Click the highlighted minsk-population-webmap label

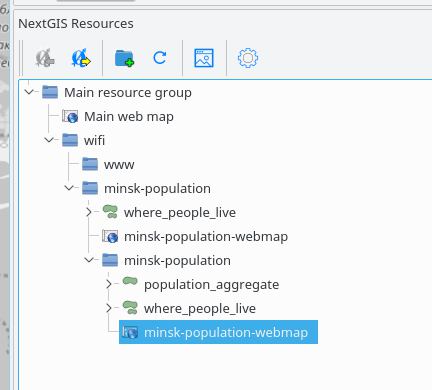pyautogui.click(x=226, y=333)
